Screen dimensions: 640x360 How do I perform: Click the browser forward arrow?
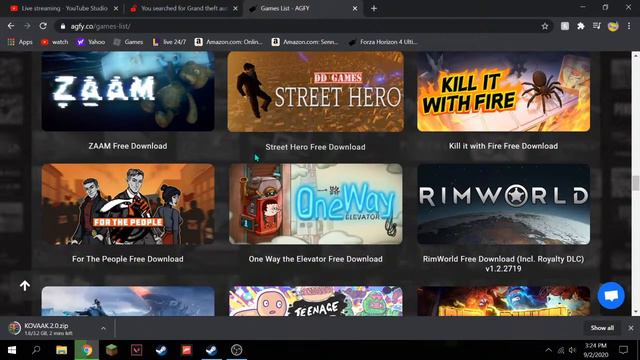click(27, 26)
